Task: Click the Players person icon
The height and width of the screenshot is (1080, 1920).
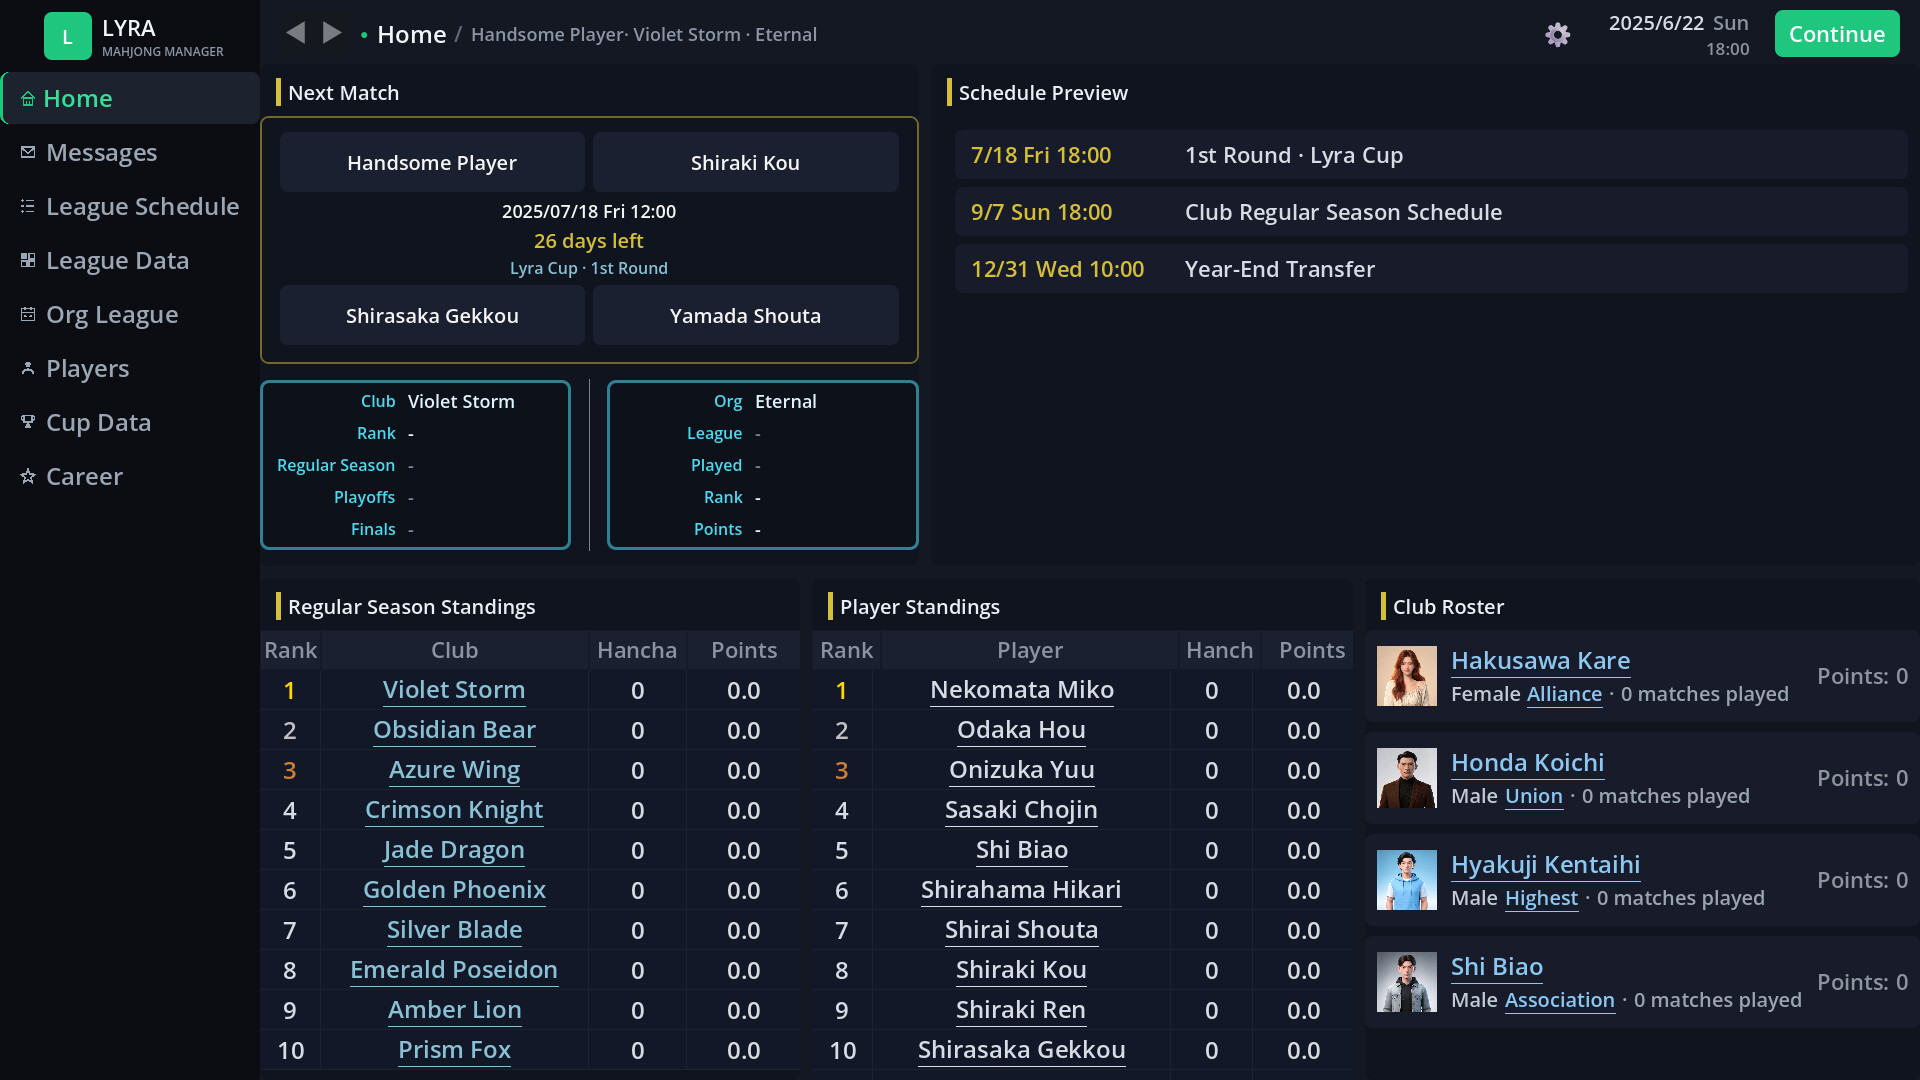Action: click(x=28, y=368)
